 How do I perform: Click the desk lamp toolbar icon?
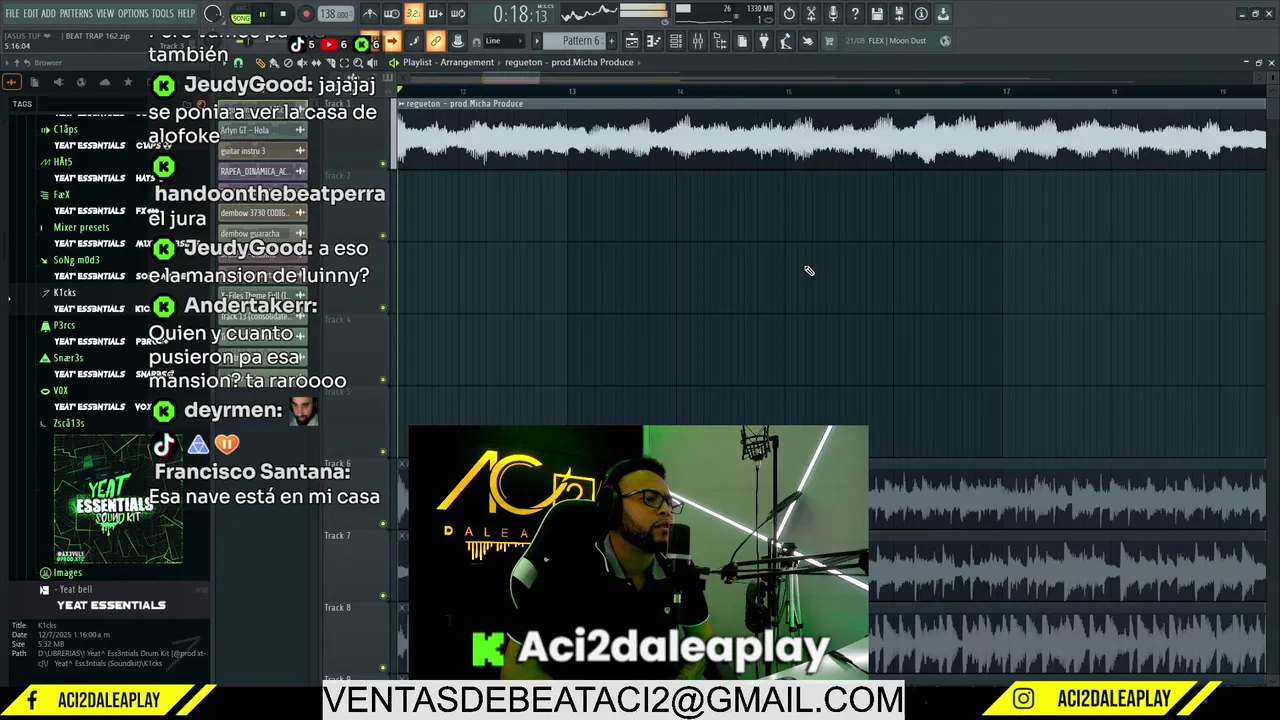click(786, 41)
